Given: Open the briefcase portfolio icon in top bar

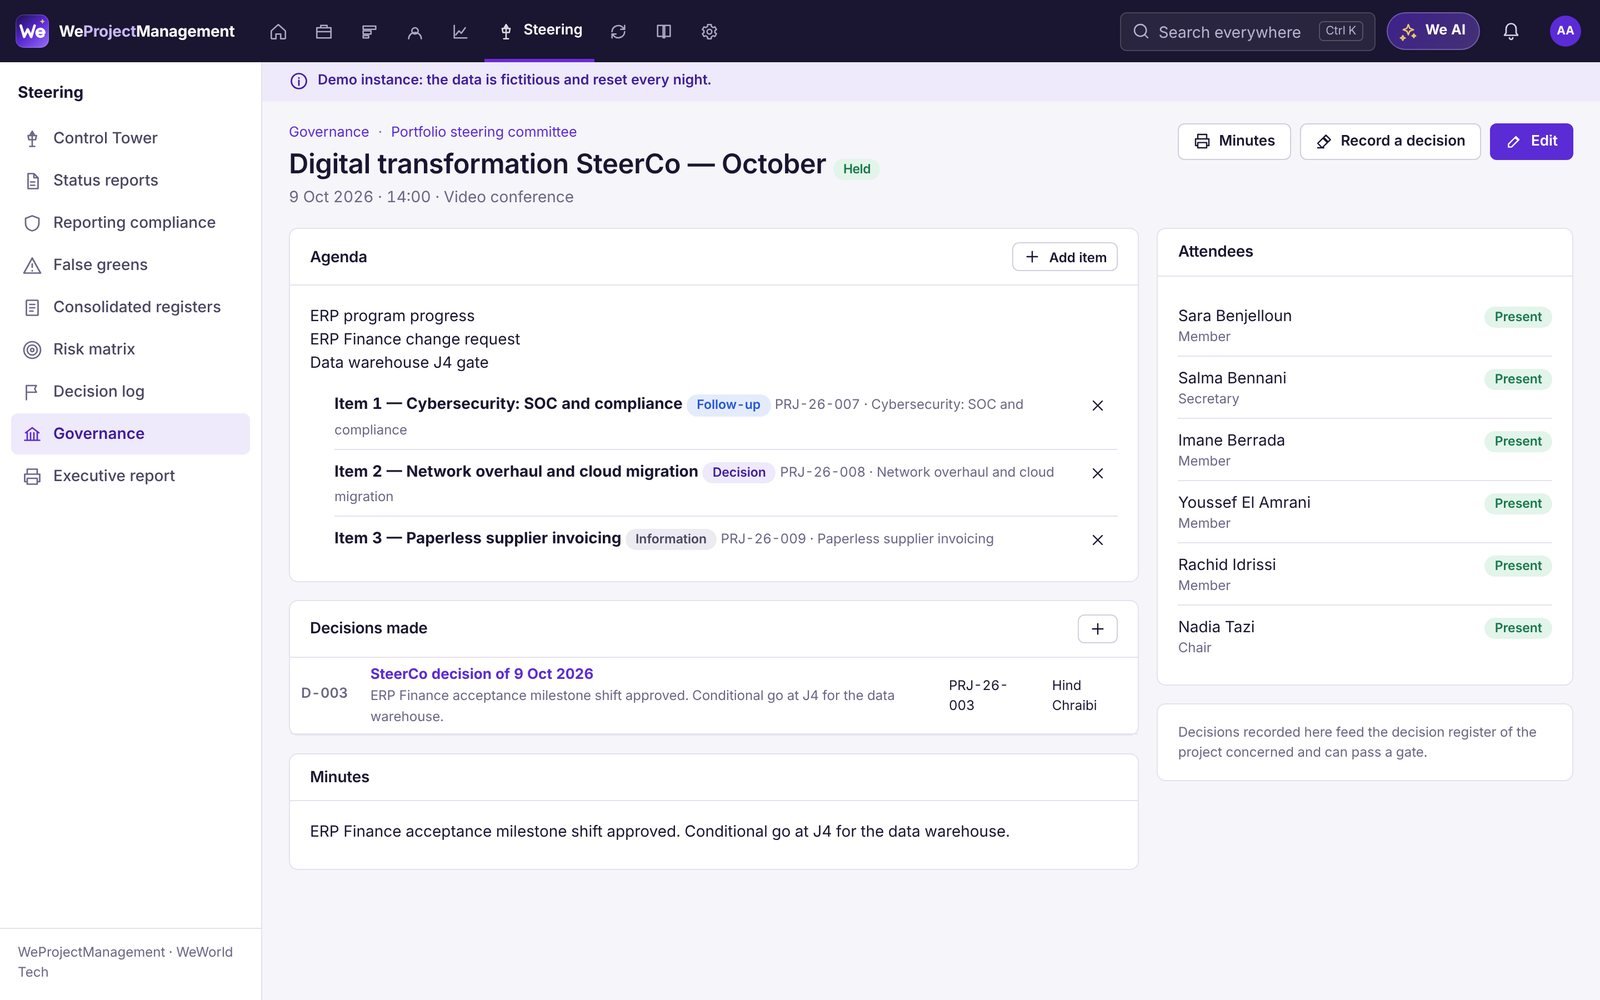Looking at the screenshot, I should [323, 31].
